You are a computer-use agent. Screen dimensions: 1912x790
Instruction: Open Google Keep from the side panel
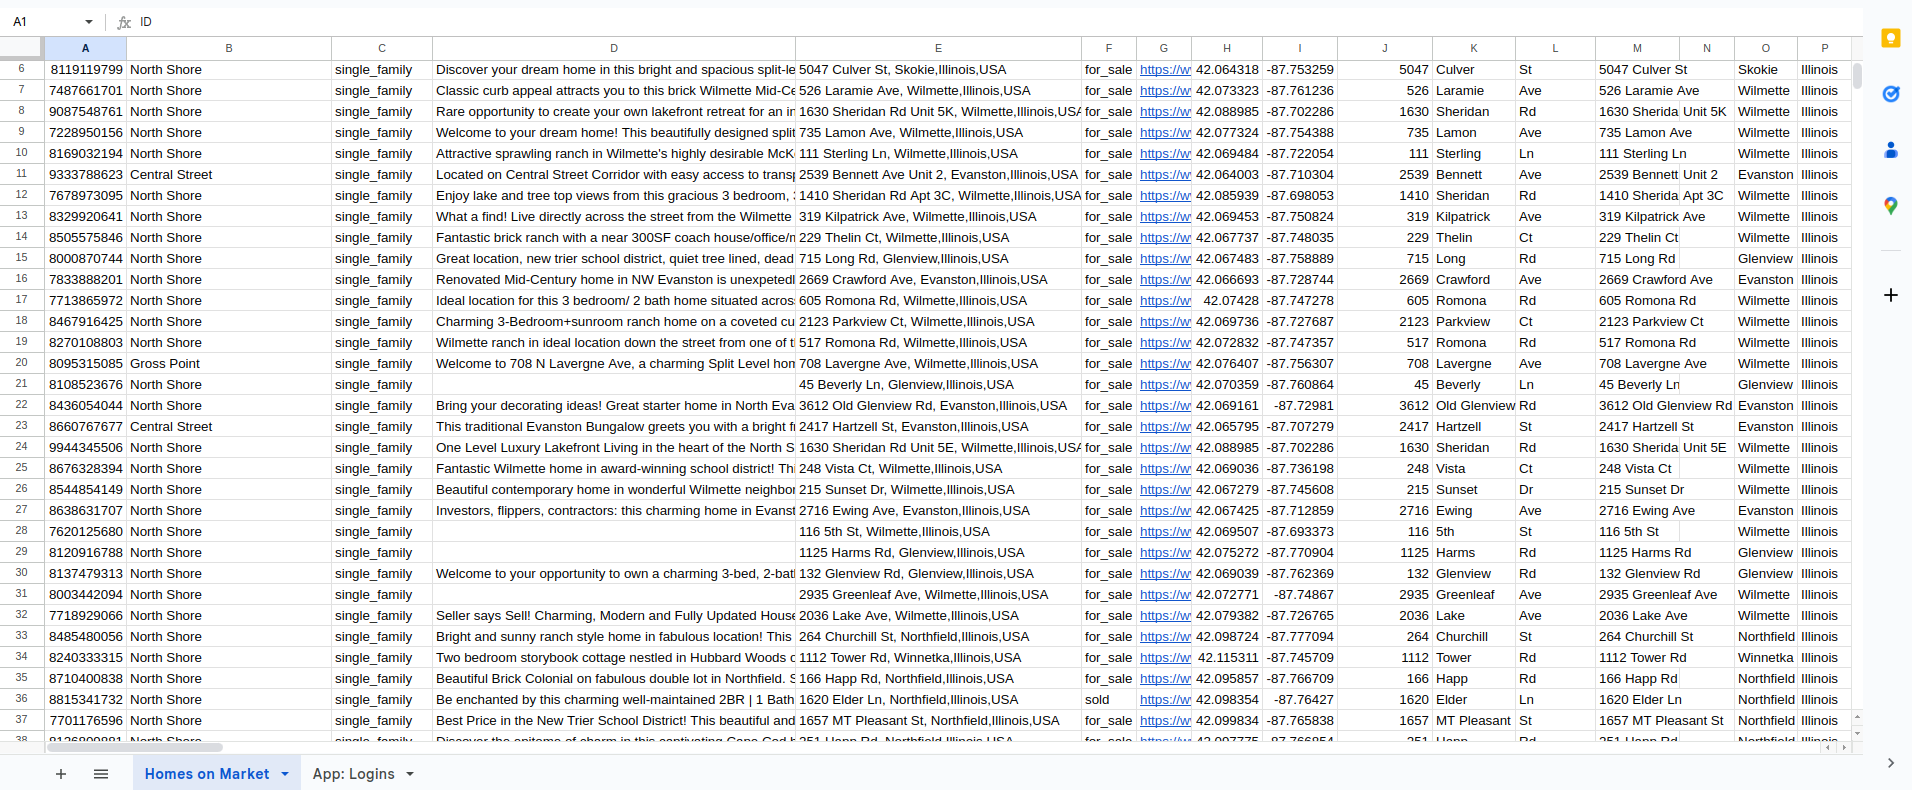pyautogui.click(x=1890, y=39)
